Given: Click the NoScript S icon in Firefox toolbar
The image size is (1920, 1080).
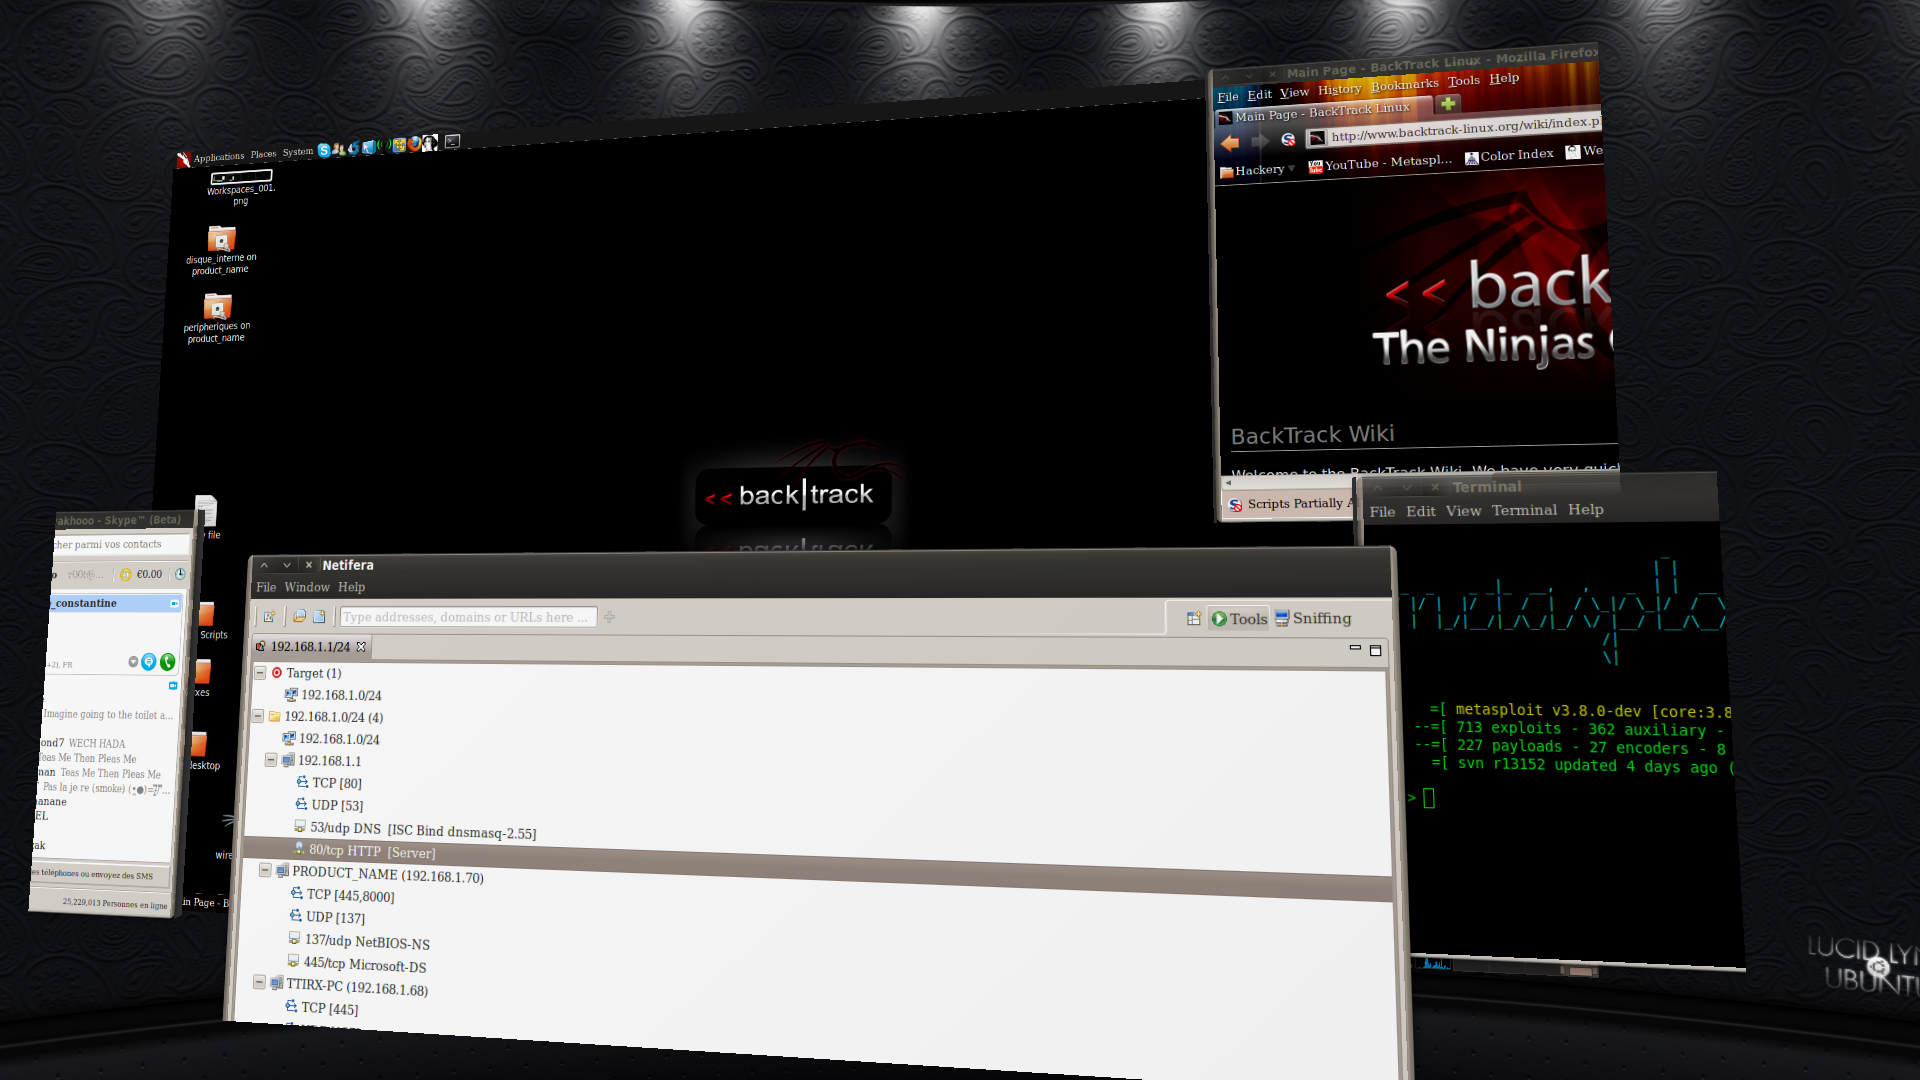Looking at the screenshot, I should [x=1288, y=139].
